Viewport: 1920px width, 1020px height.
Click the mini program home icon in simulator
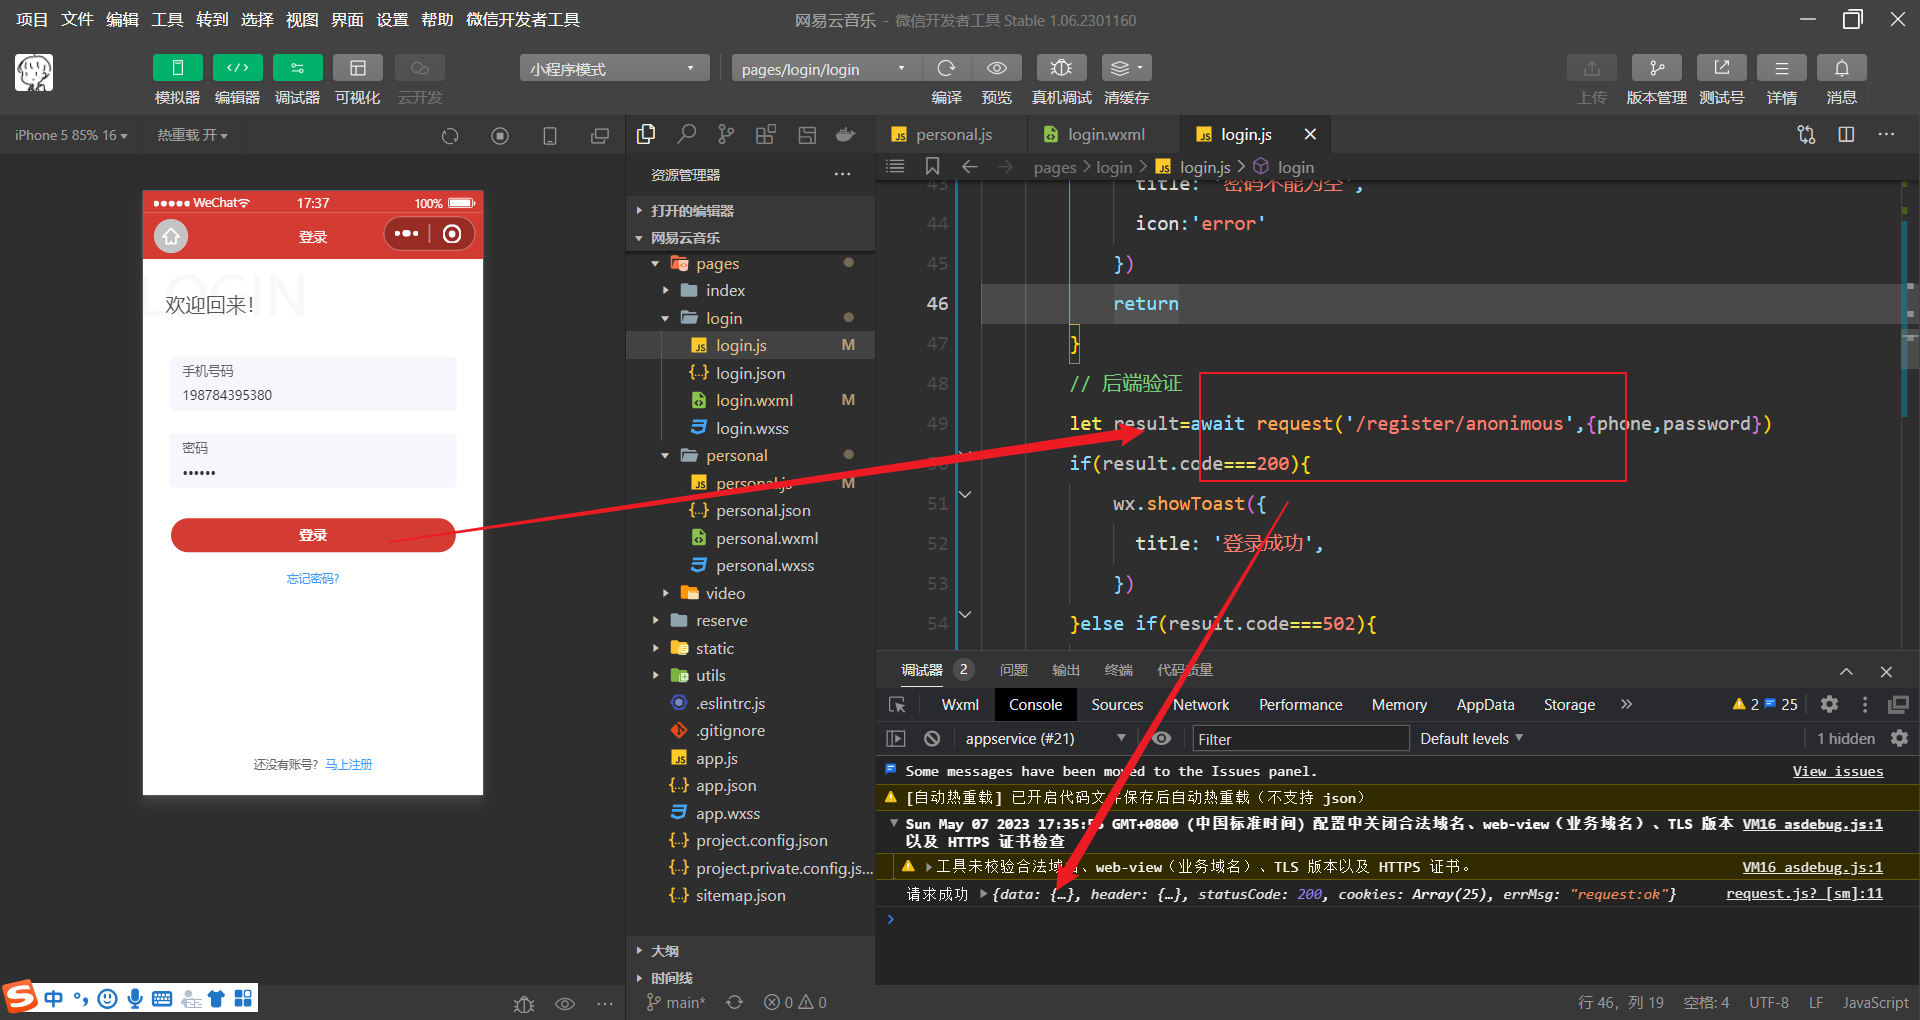(171, 236)
